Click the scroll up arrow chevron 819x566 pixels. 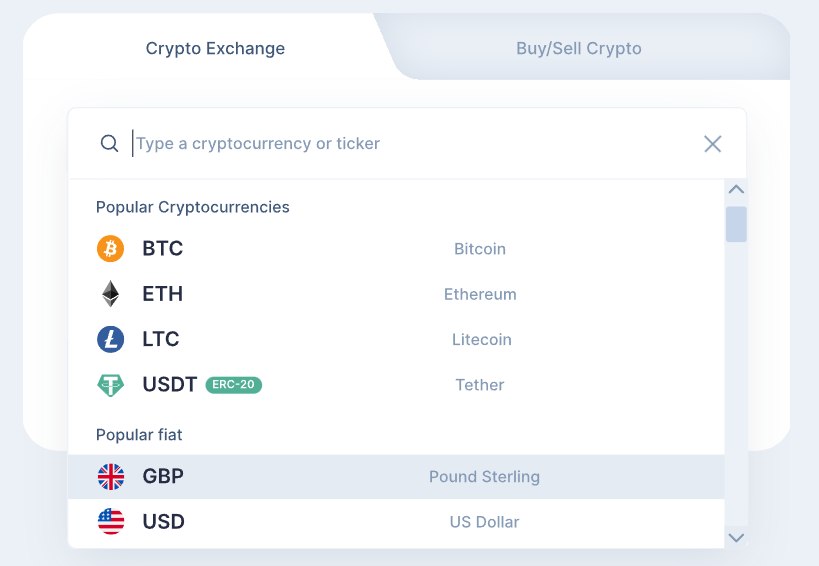pyautogui.click(x=736, y=189)
